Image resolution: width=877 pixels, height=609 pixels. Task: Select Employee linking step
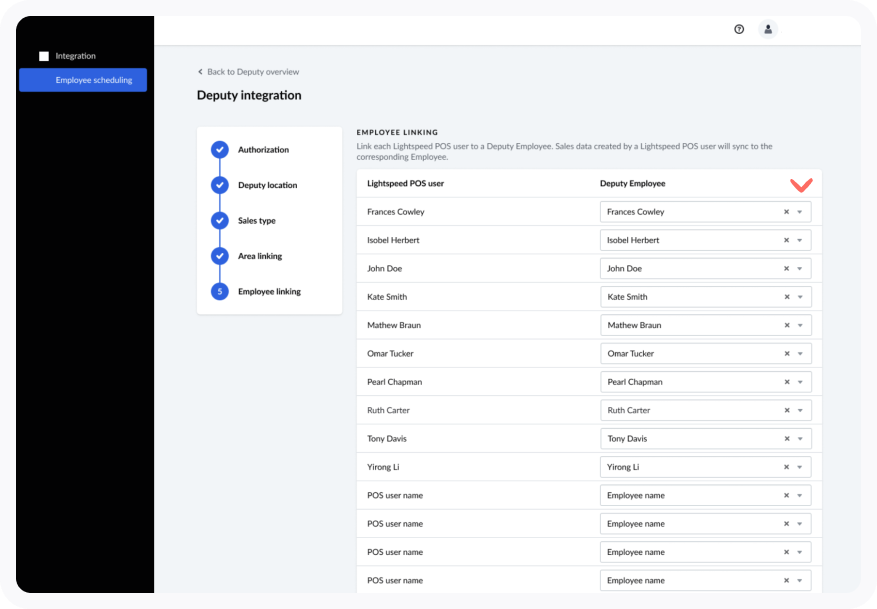pyautogui.click(x=269, y=291)
